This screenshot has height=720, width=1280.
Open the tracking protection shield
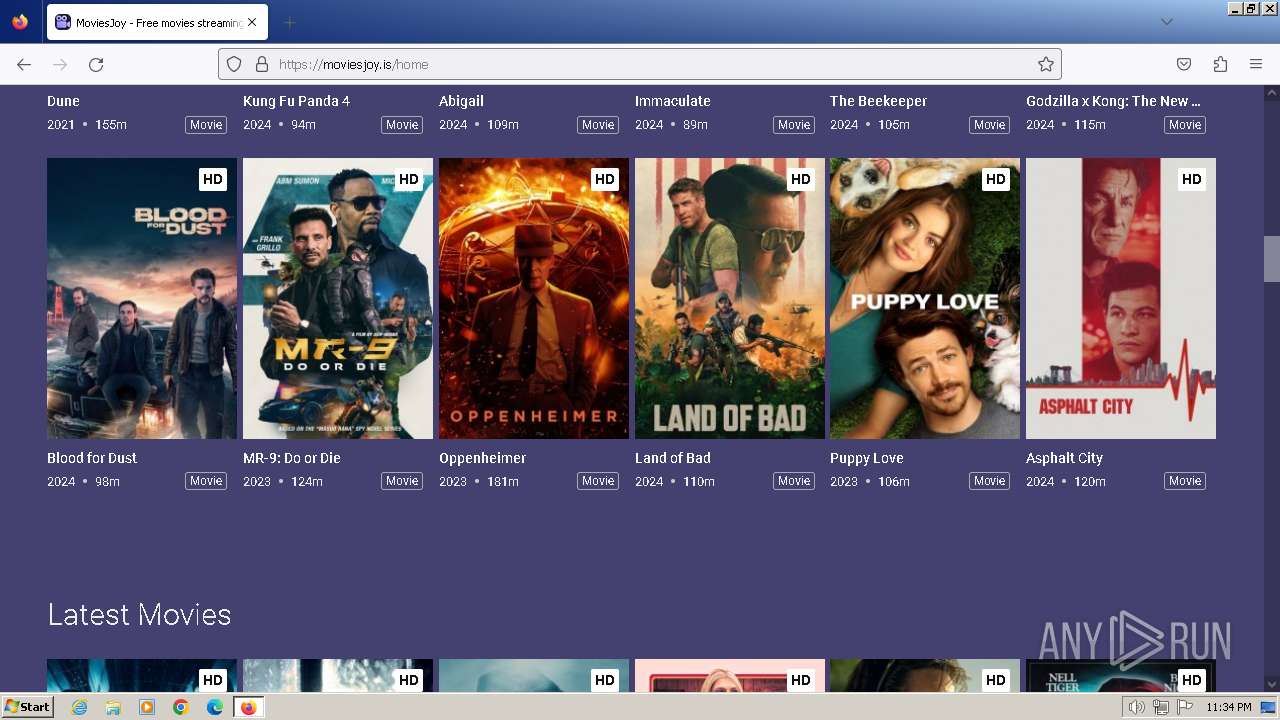[234, 64]
